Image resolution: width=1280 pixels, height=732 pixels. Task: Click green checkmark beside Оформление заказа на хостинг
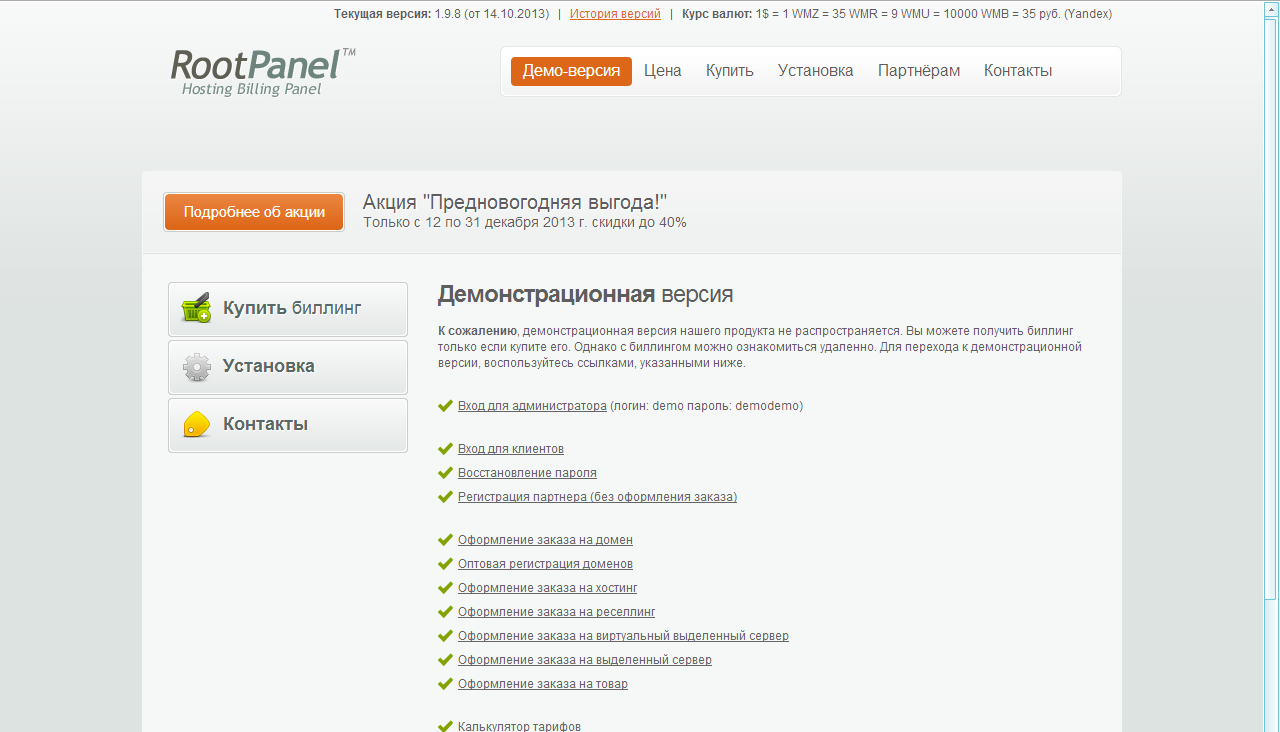(x=445, y=588)
